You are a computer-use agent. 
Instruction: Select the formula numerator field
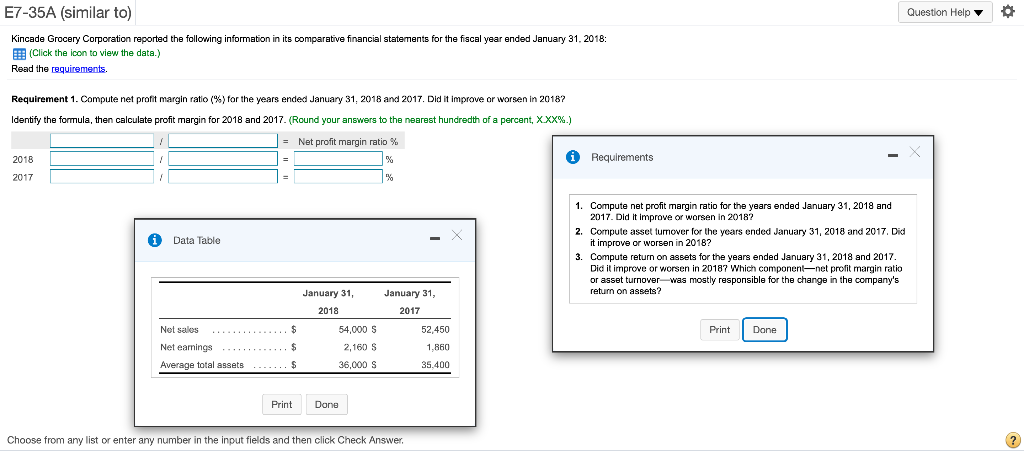click(x=102, y=141)
